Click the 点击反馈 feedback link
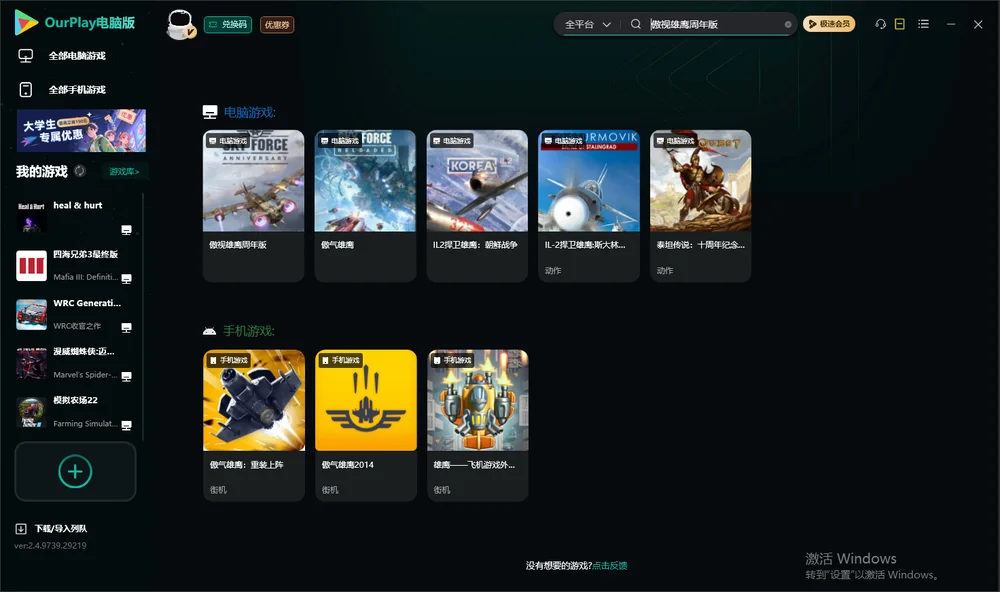Screen dimensions: 1000x592 610,566
